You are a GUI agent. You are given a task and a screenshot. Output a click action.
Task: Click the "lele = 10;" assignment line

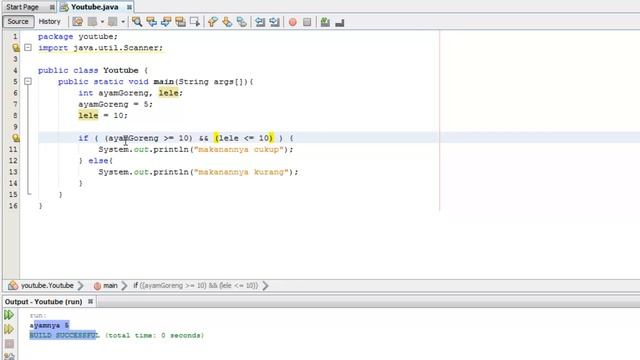(103, 116)
